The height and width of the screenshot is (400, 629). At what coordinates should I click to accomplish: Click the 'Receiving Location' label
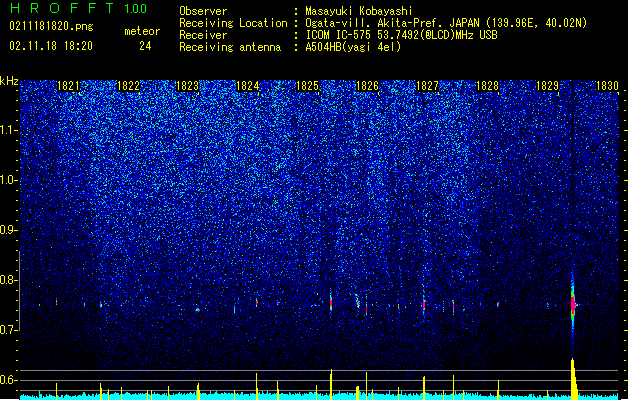click(233, 23)
